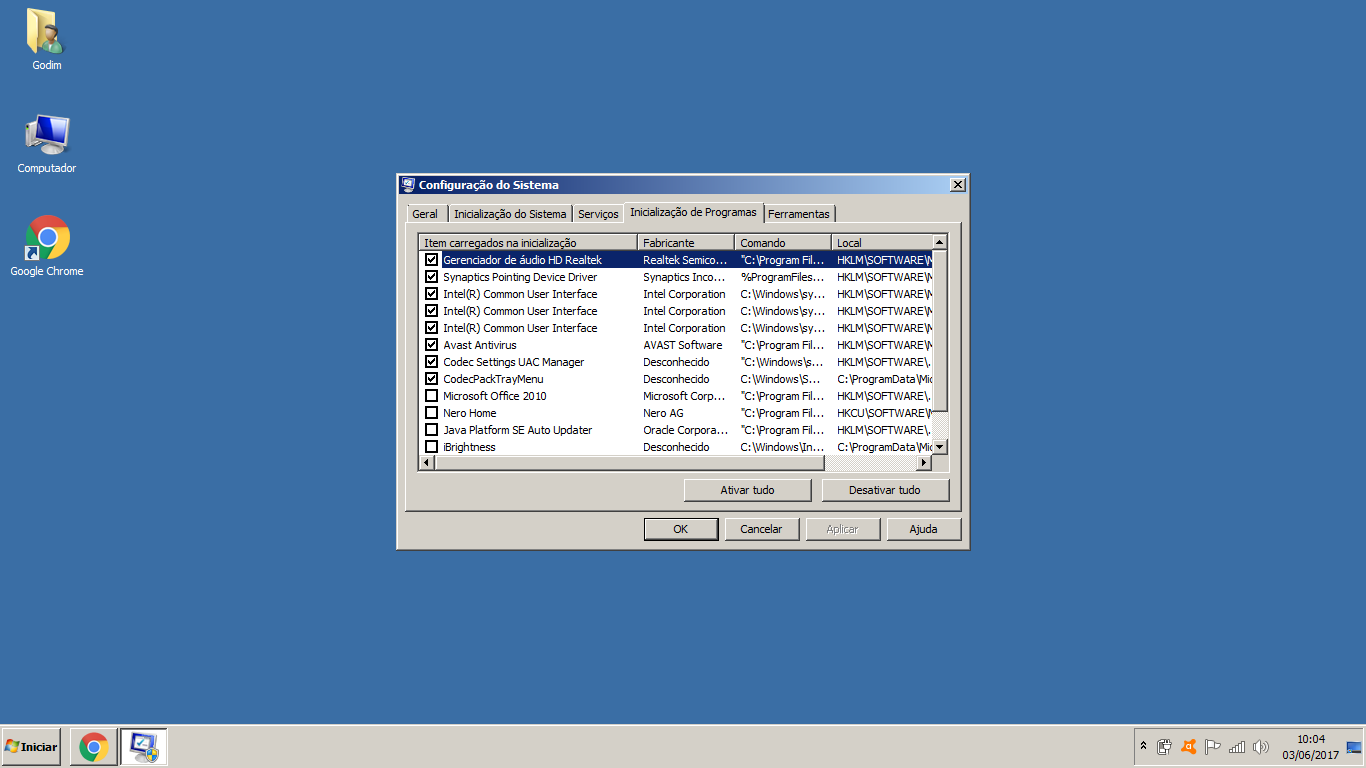
Task: Select the Realtek Semico... manufacturer cell
Action: (x=685, y=260)
